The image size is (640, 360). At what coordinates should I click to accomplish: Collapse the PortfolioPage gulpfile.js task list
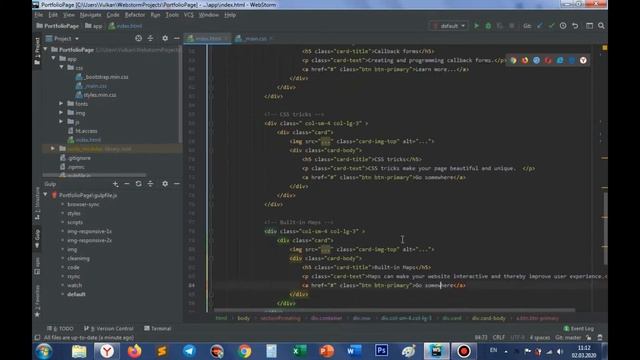46,195
